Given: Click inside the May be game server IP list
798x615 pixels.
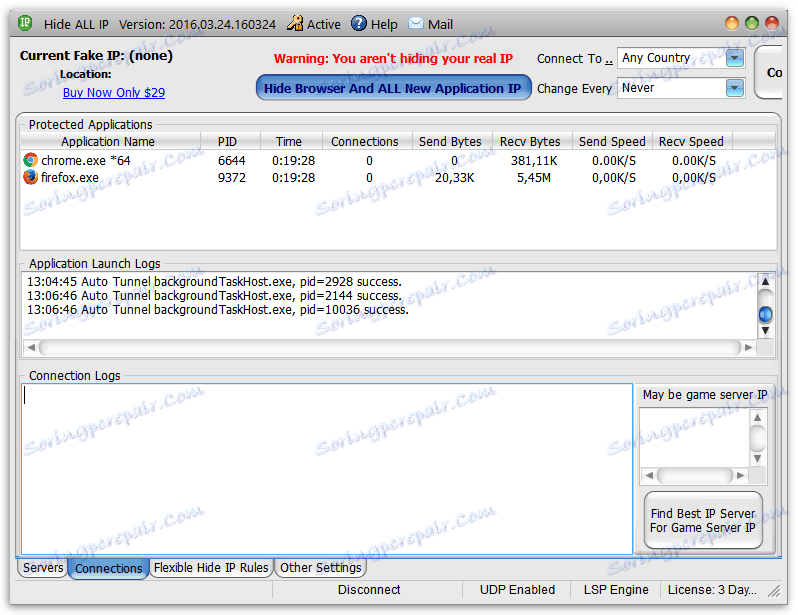Looking at the screenshot, I should 695,437.
